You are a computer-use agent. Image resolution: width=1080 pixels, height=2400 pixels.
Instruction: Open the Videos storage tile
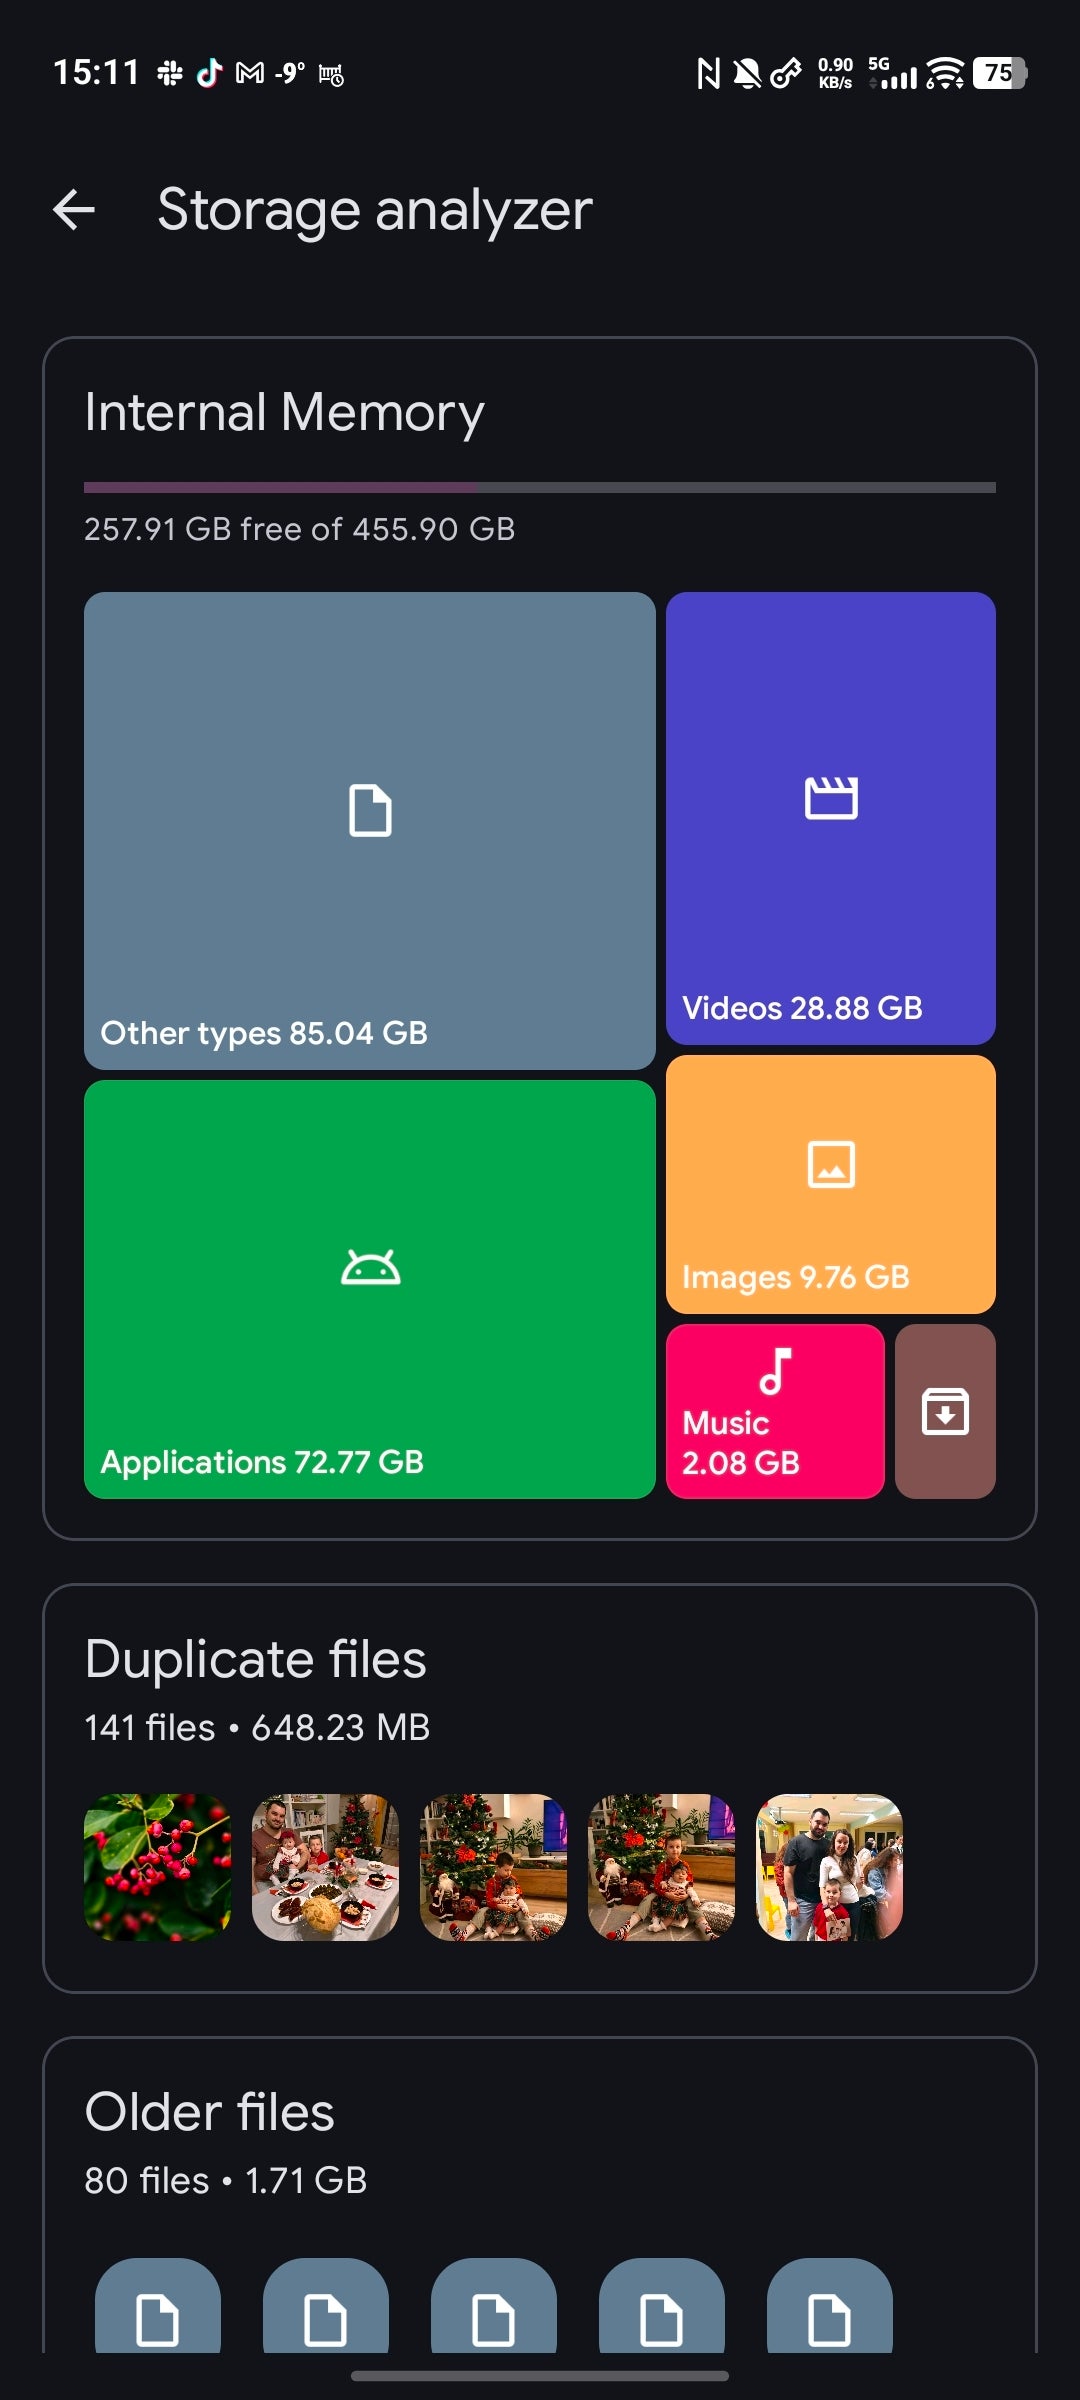coord(830,818)
